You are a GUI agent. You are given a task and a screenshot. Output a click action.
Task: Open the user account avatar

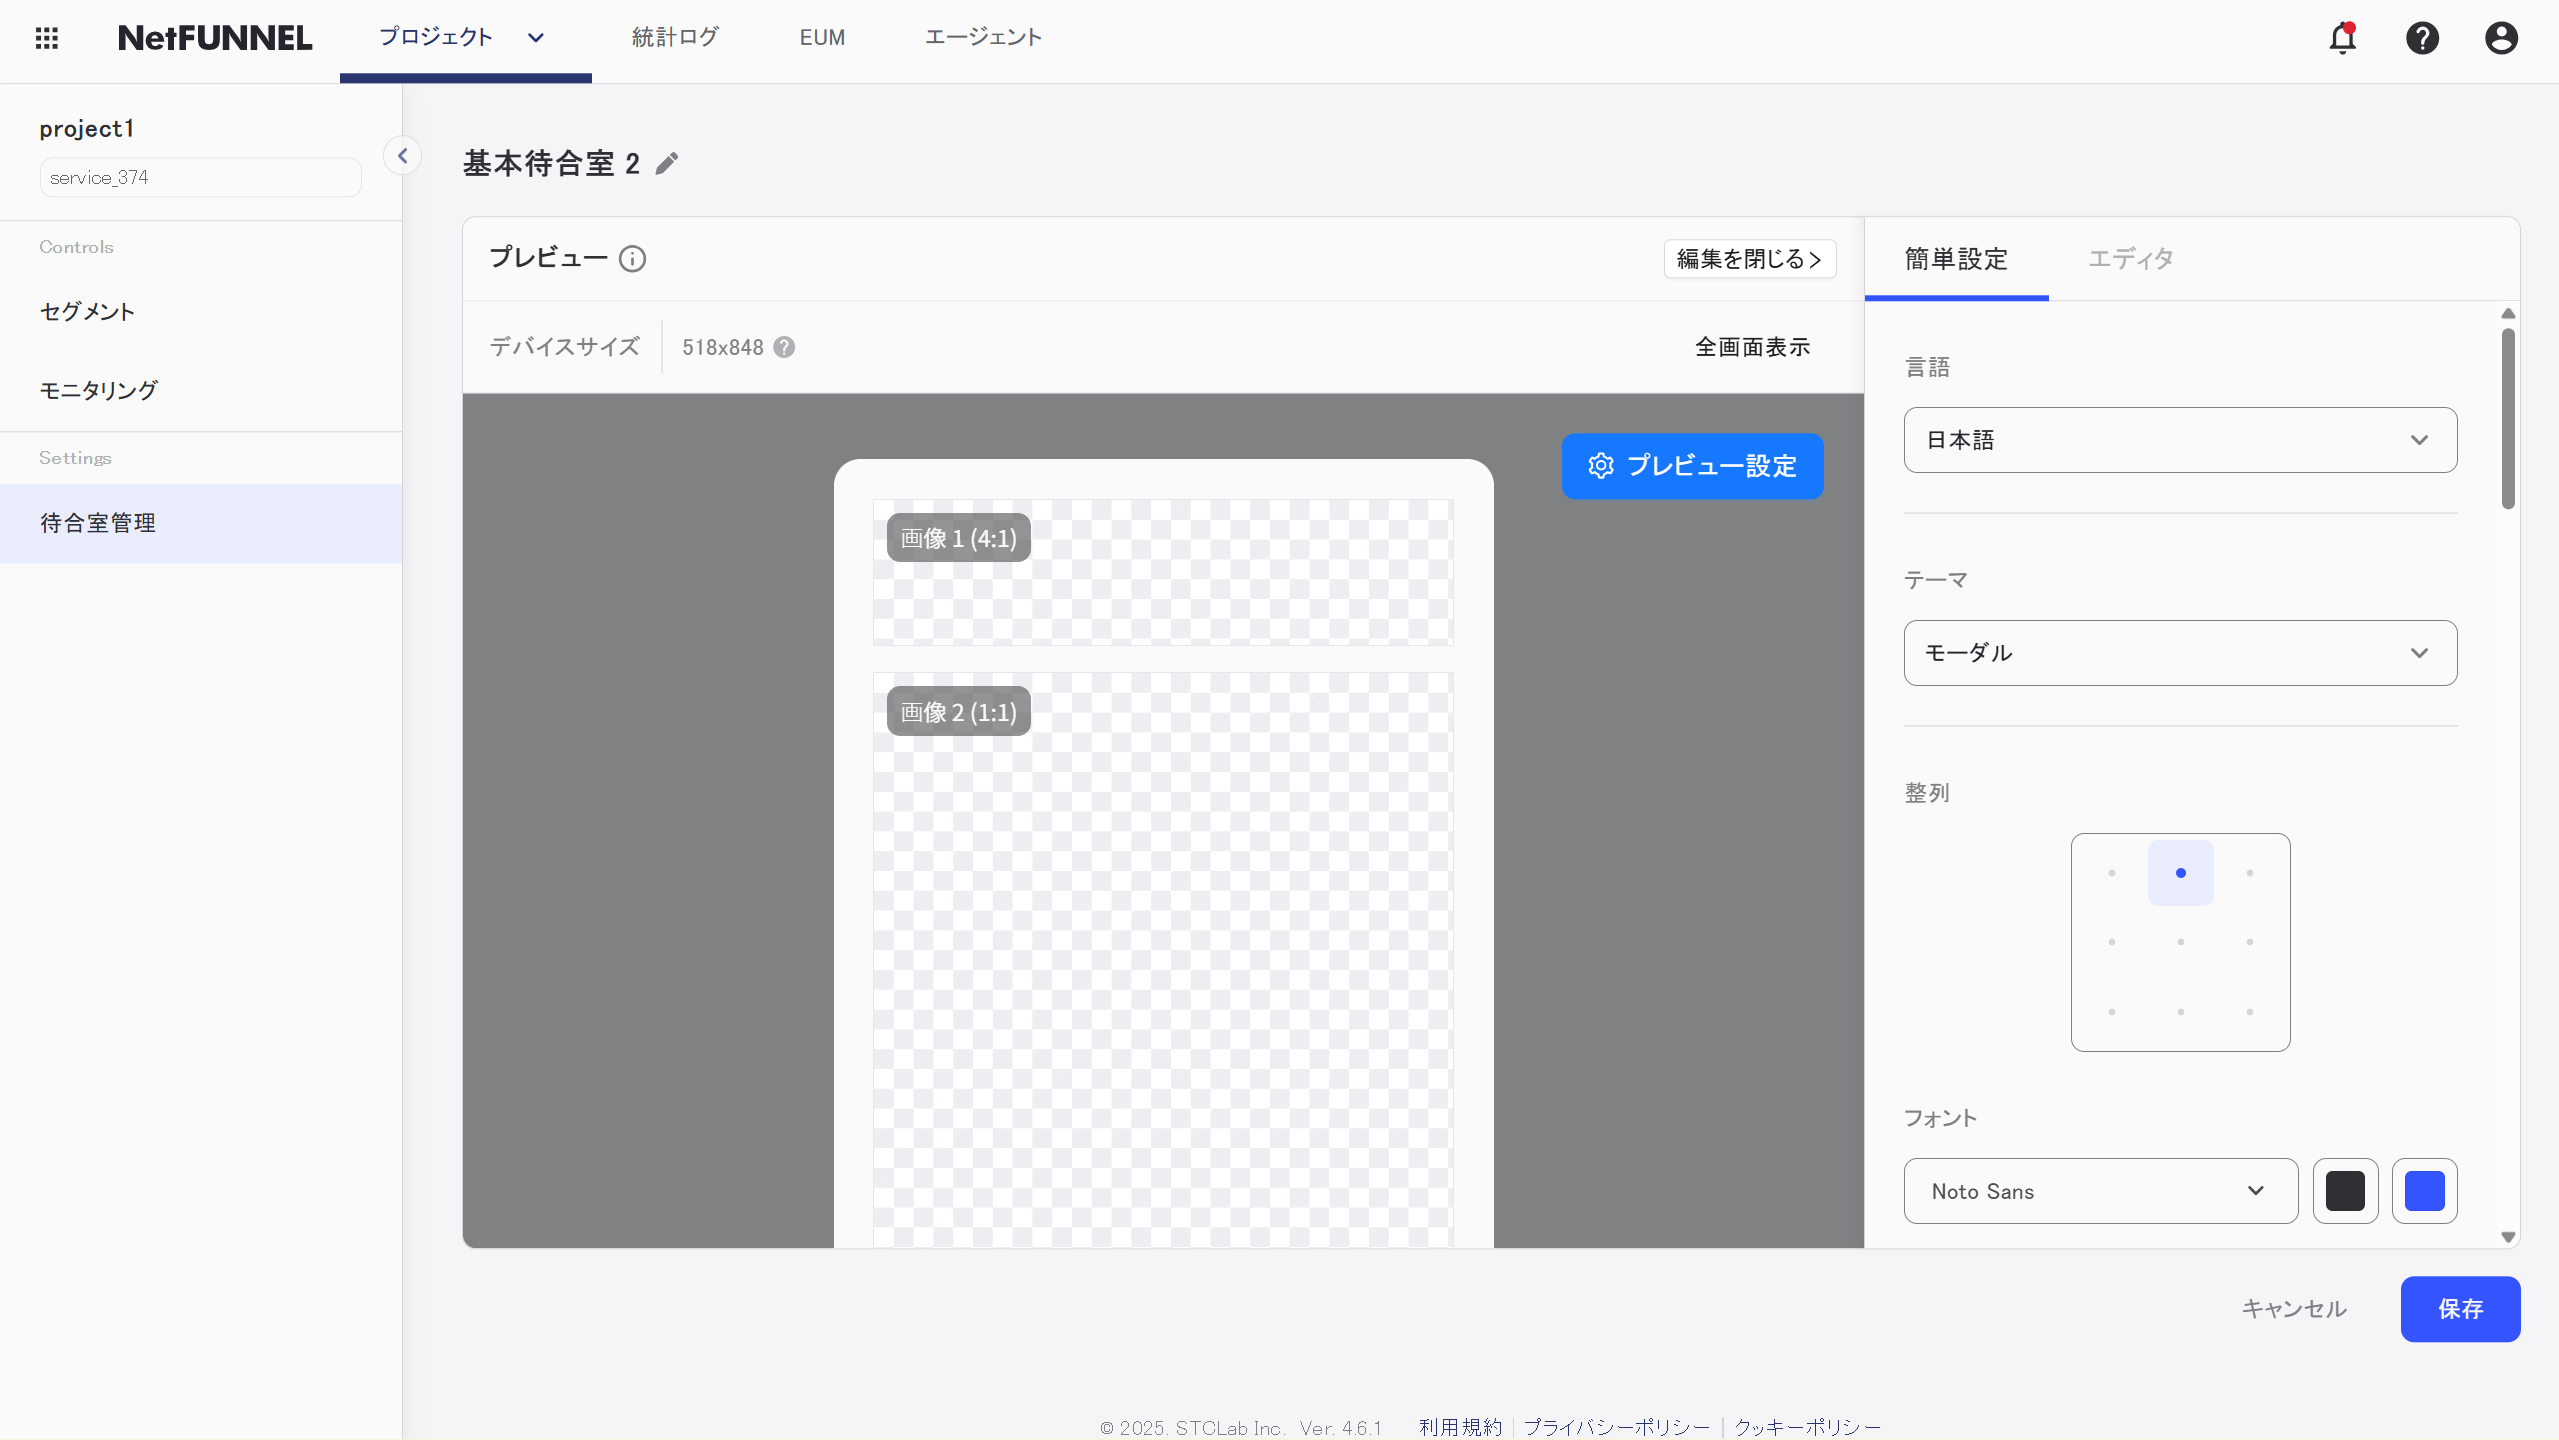2501,38
